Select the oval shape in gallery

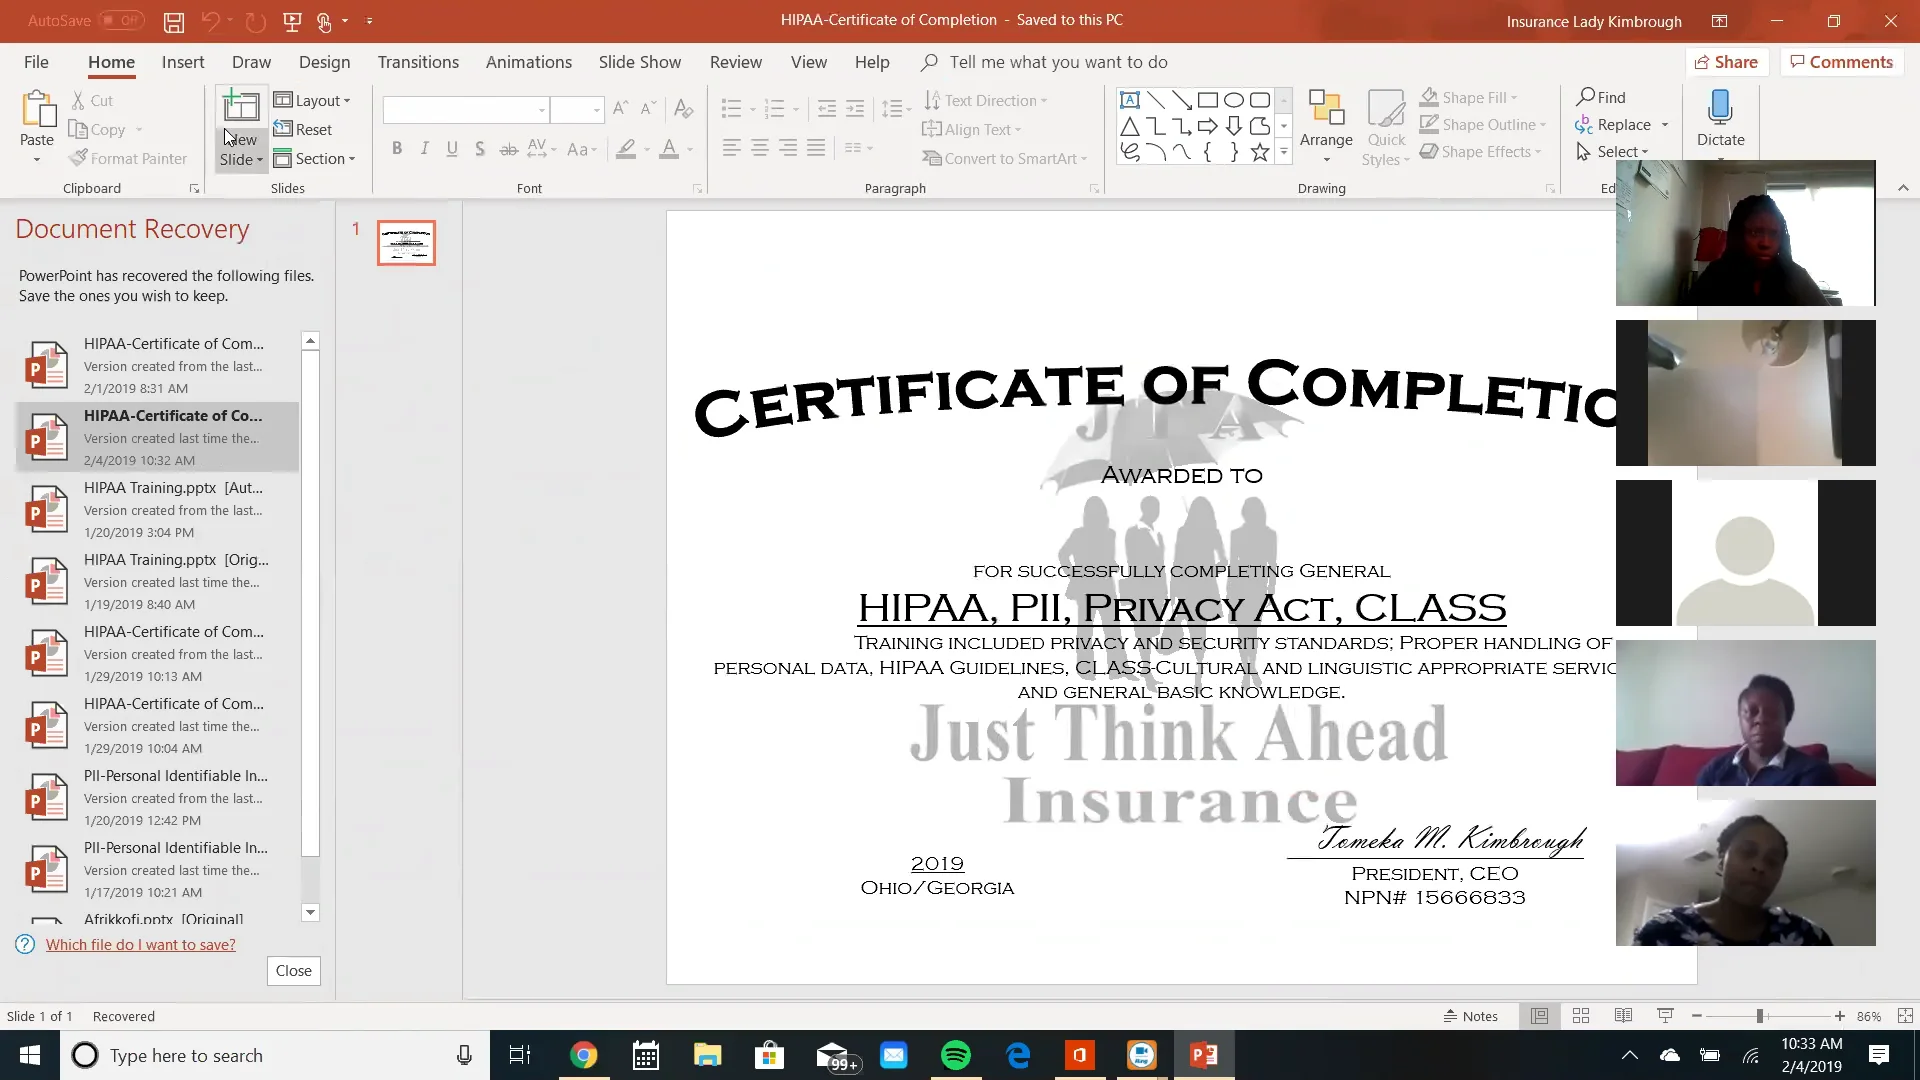[x=1234, y=100]
